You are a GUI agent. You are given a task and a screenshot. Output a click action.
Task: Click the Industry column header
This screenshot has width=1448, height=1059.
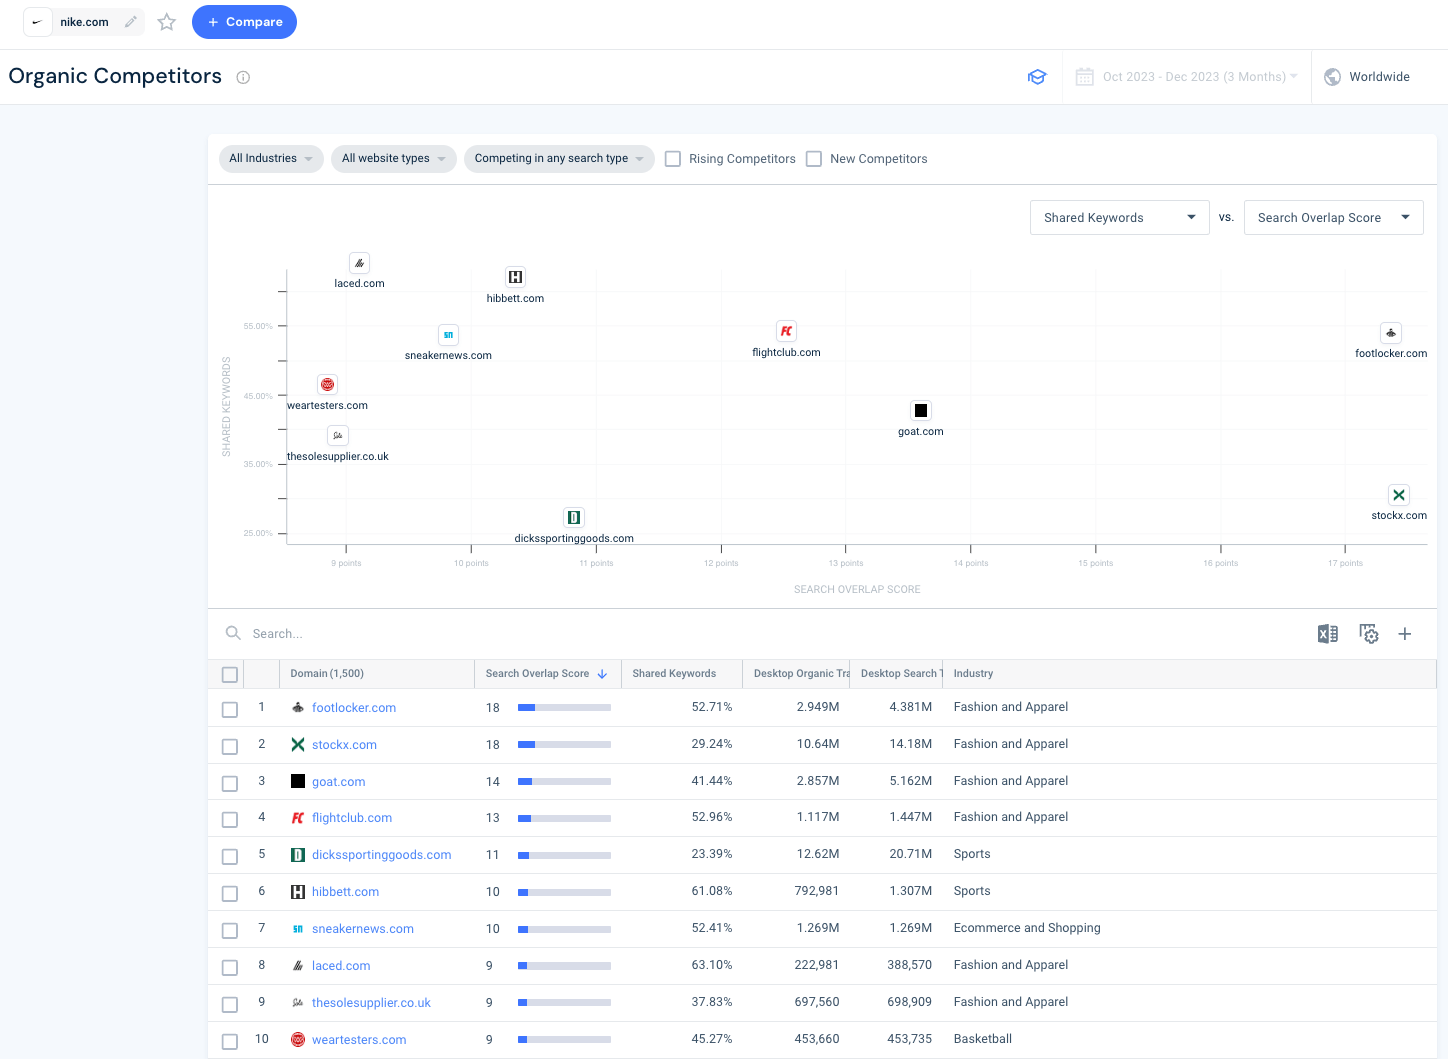click(973, 674)
